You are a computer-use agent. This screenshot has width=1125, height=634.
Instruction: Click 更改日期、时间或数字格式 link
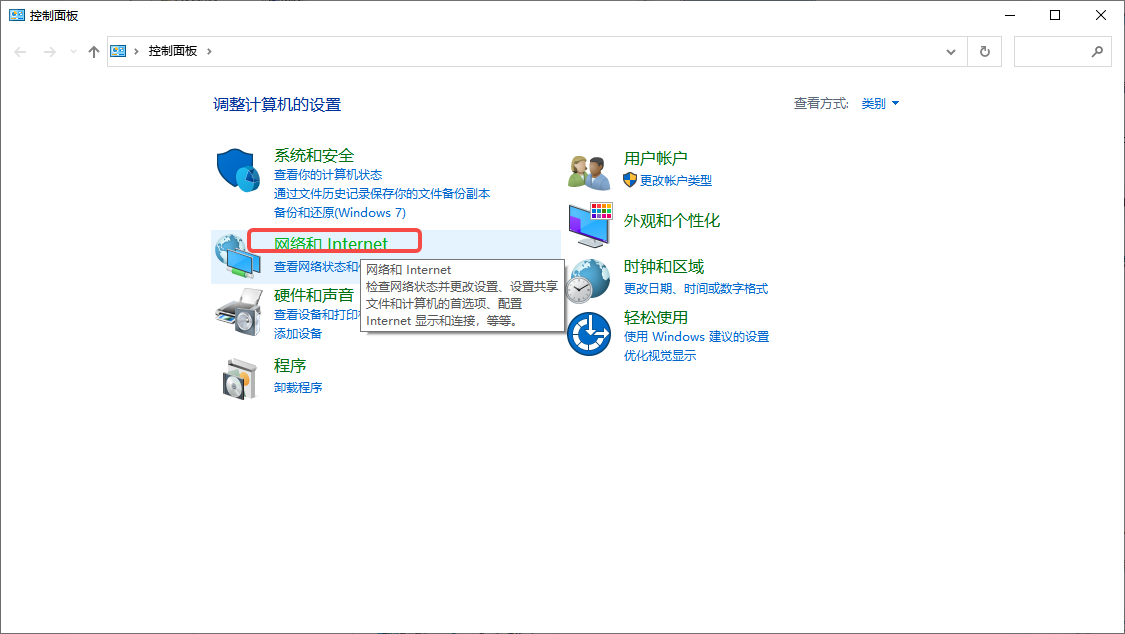coord(696,288)
